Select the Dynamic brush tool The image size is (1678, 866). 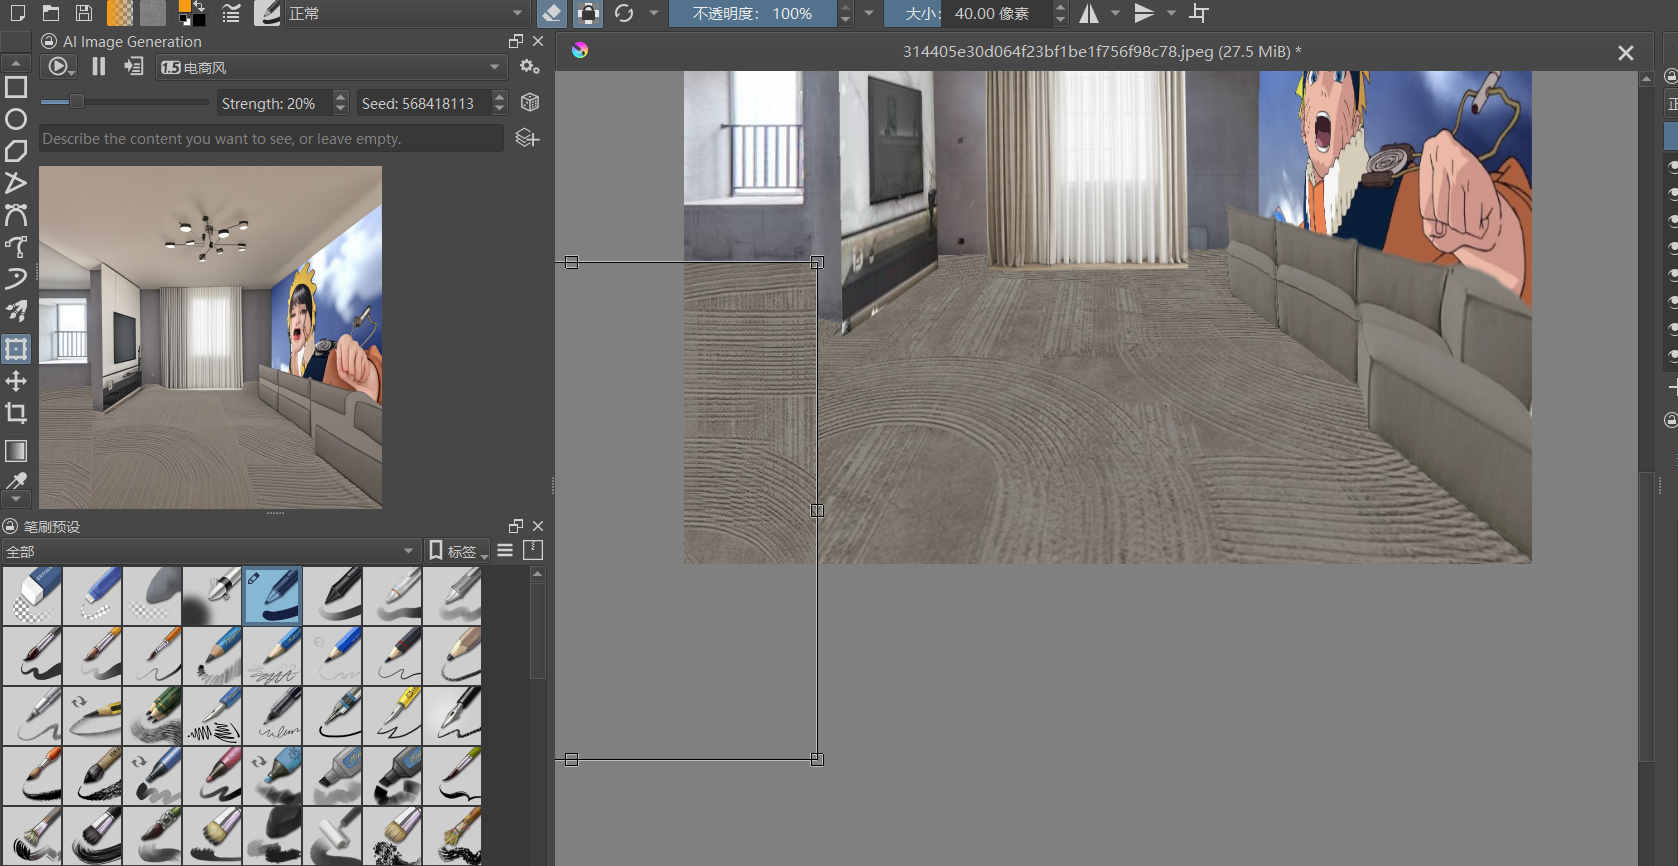pos(16,279)
